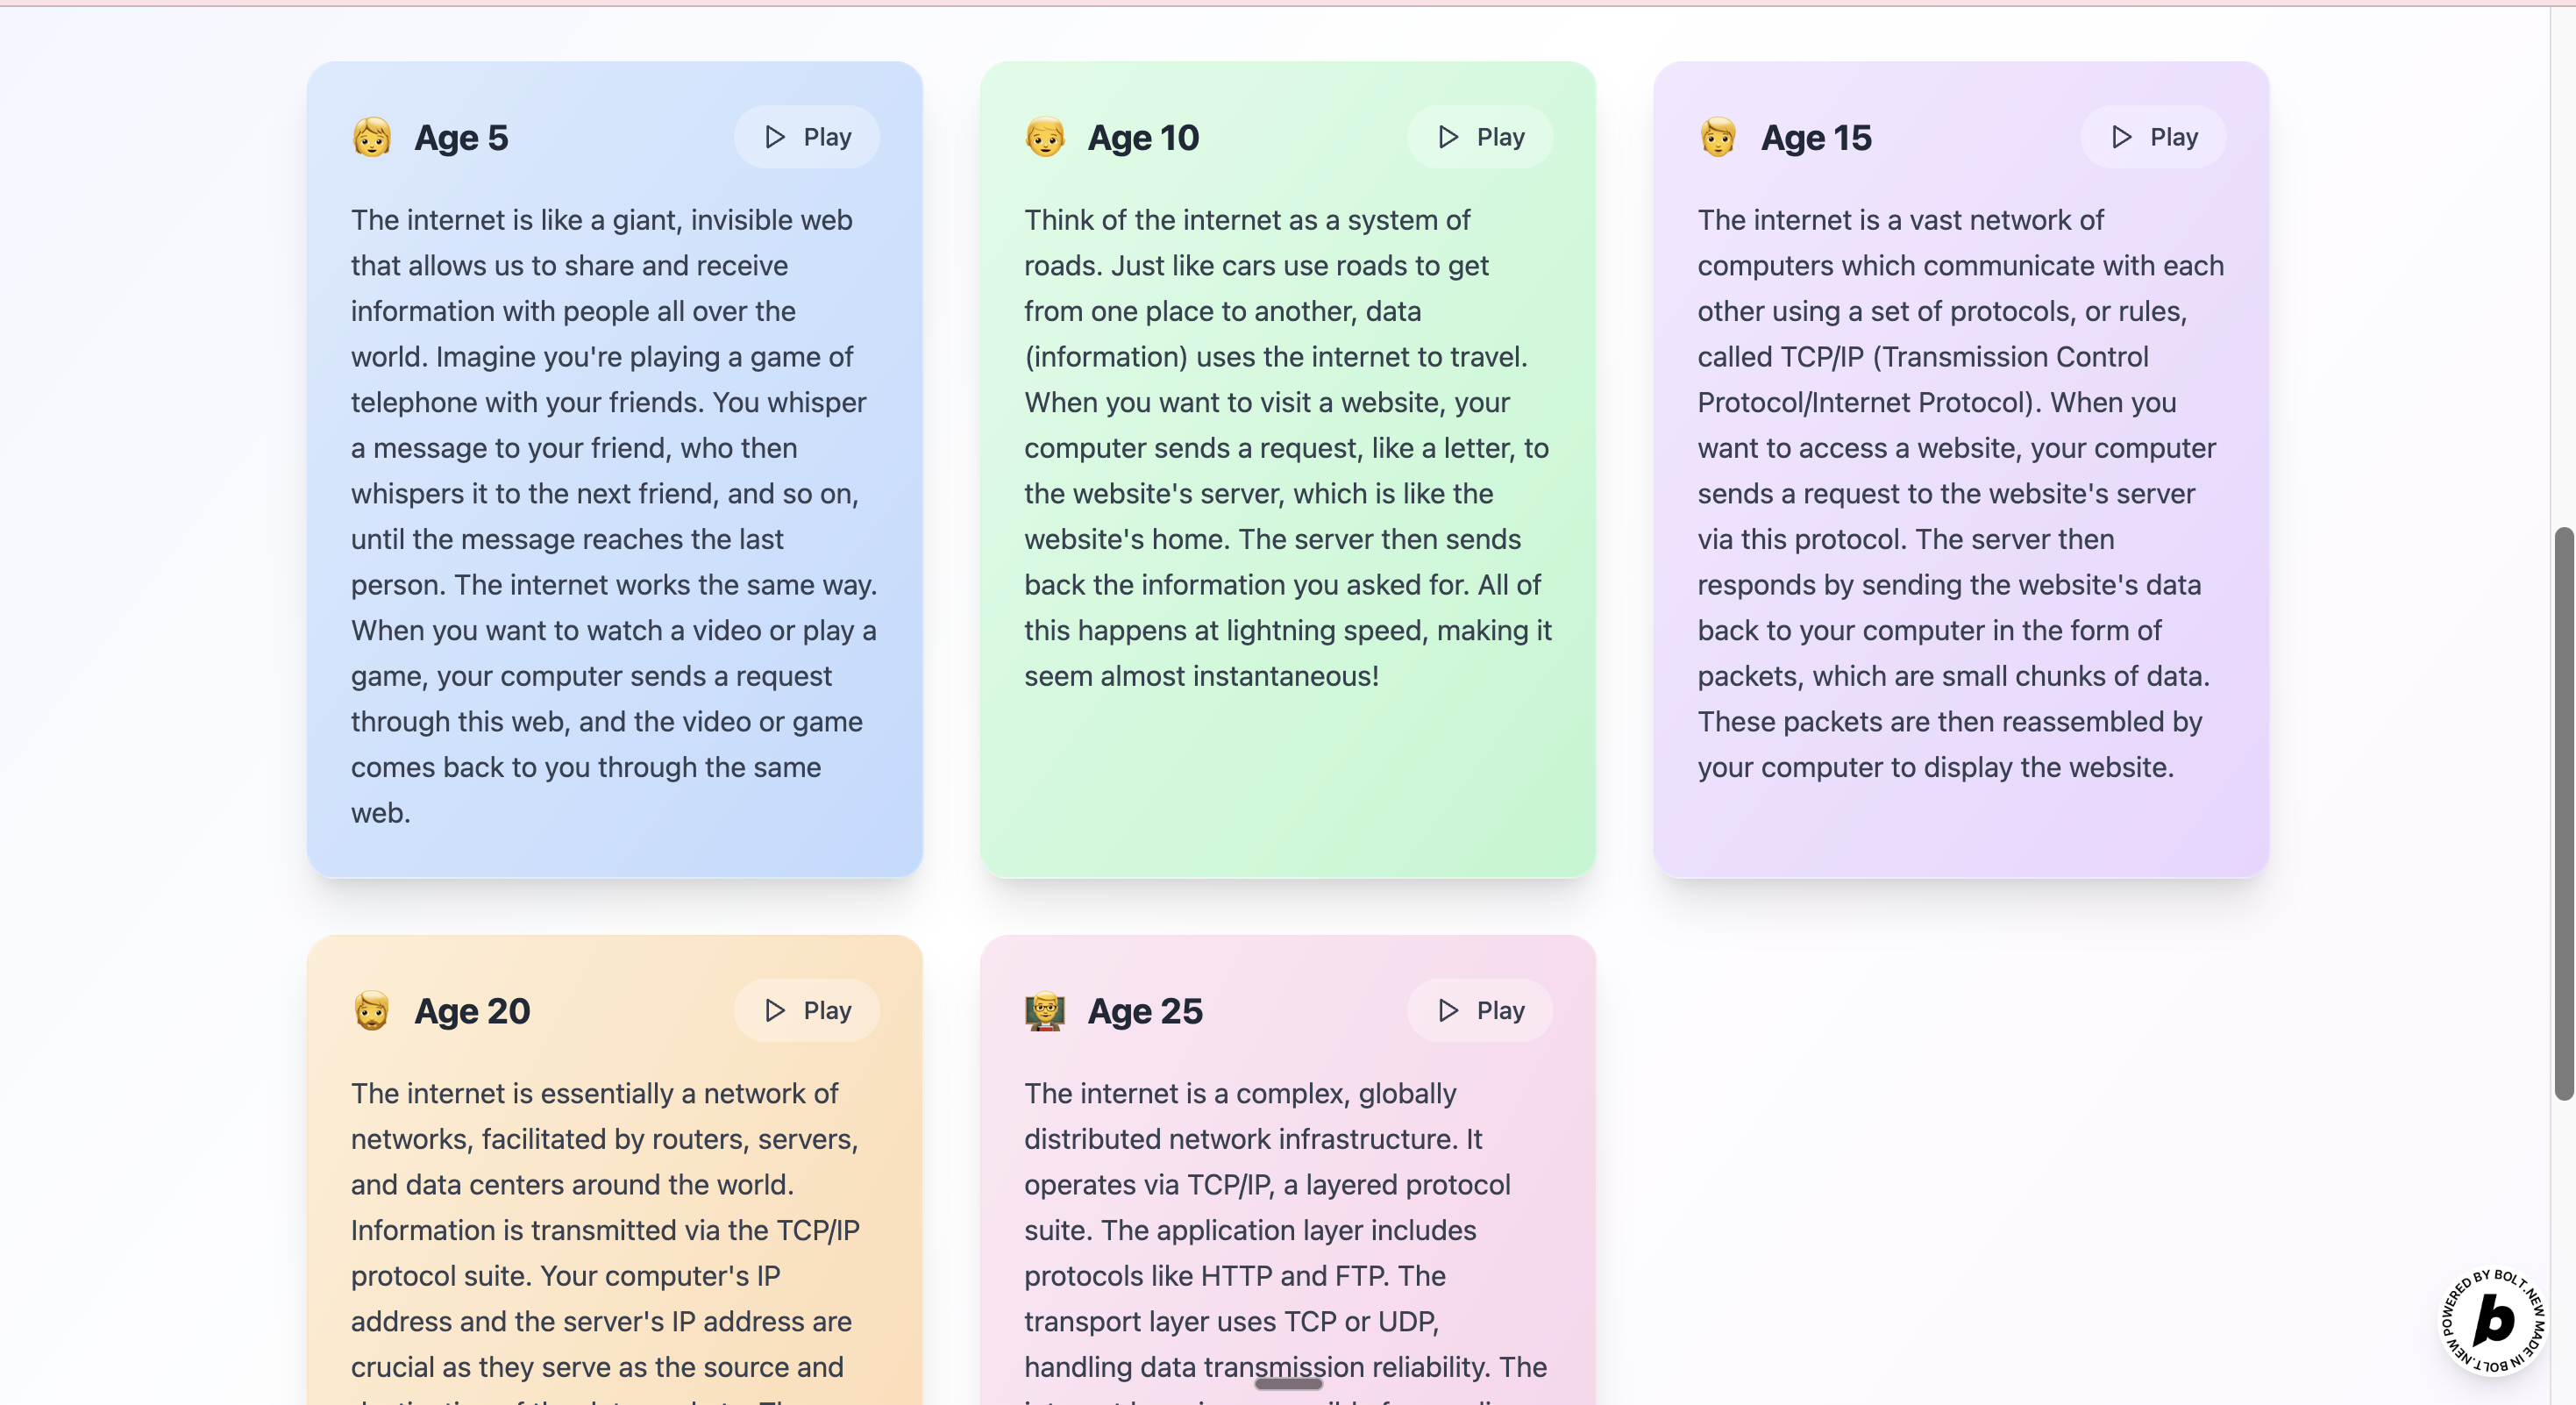Screen dimensions: 2576x1405
Task: Click the child emoji beside Age 5
Action: pos(372,137)
